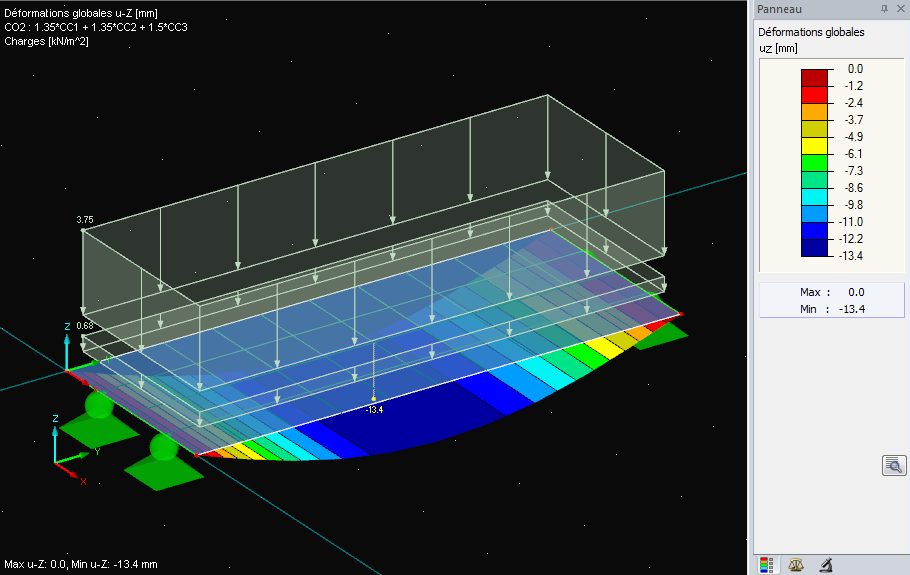This screenshot has height=575, width=910.
Task: Click legend value -4.9
Action: tap(854, 137)
